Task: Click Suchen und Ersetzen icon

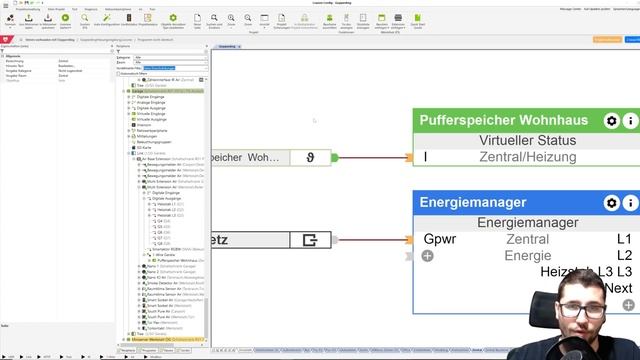Action: click(x=214, y=18)
